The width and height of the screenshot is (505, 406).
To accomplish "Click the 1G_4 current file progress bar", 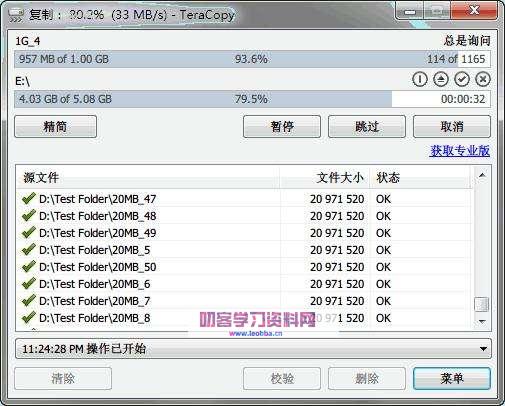I will 252,59.
